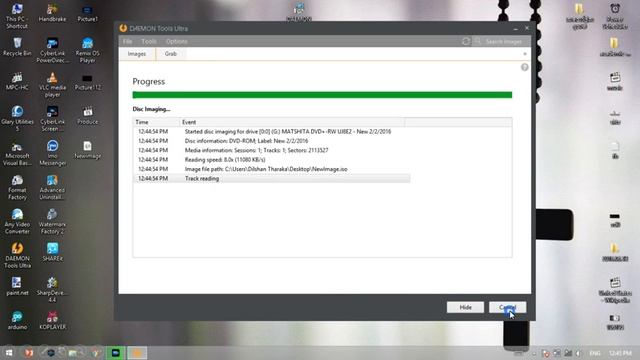Select Glary Utilities 5 desktop icon
Screen dimensions: 640x360
[17, 118]
